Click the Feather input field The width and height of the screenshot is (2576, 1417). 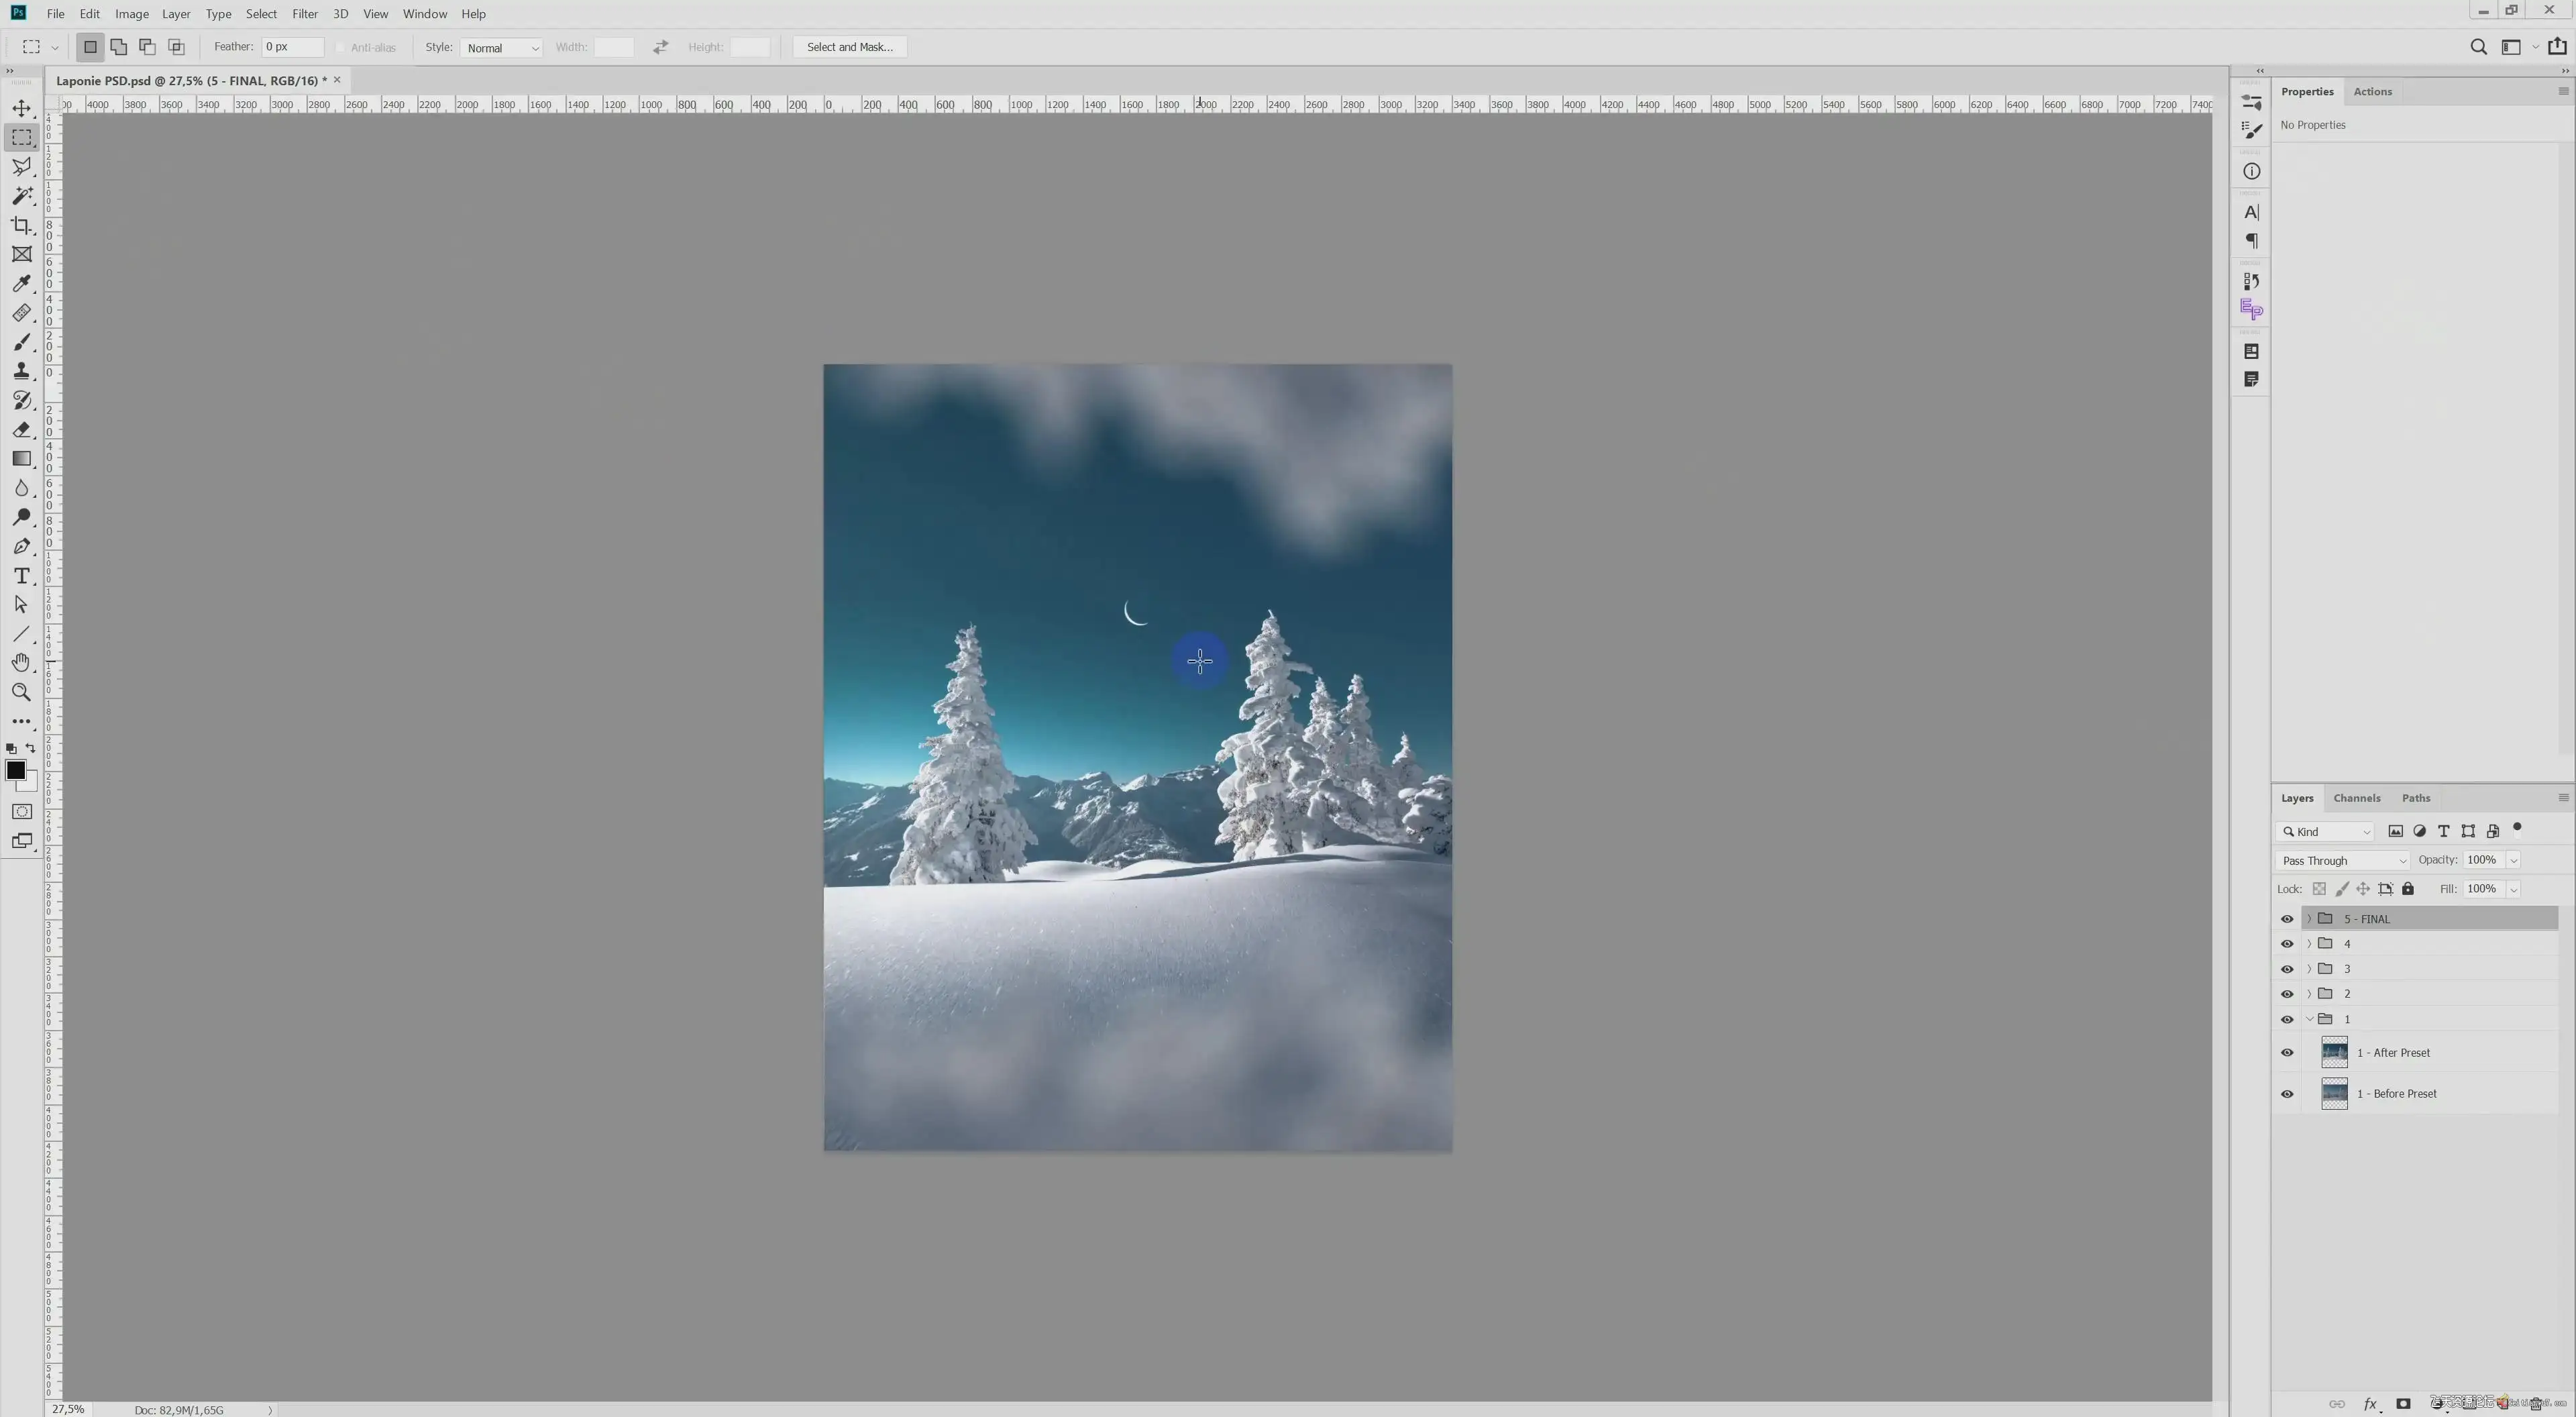pos(292,47)
